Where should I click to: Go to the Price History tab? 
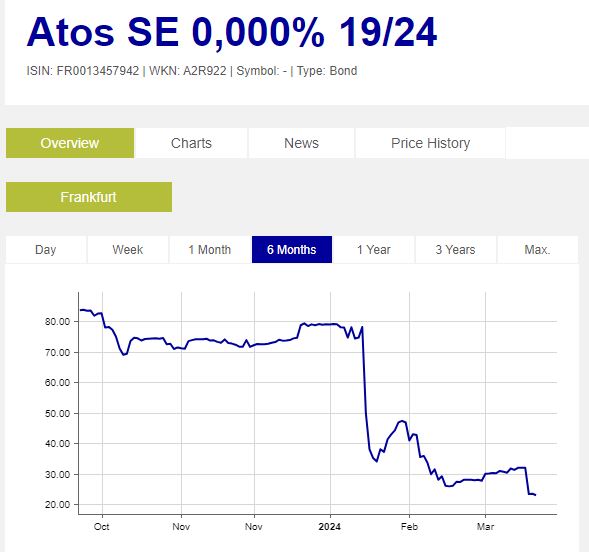click(x=430, y=143)
